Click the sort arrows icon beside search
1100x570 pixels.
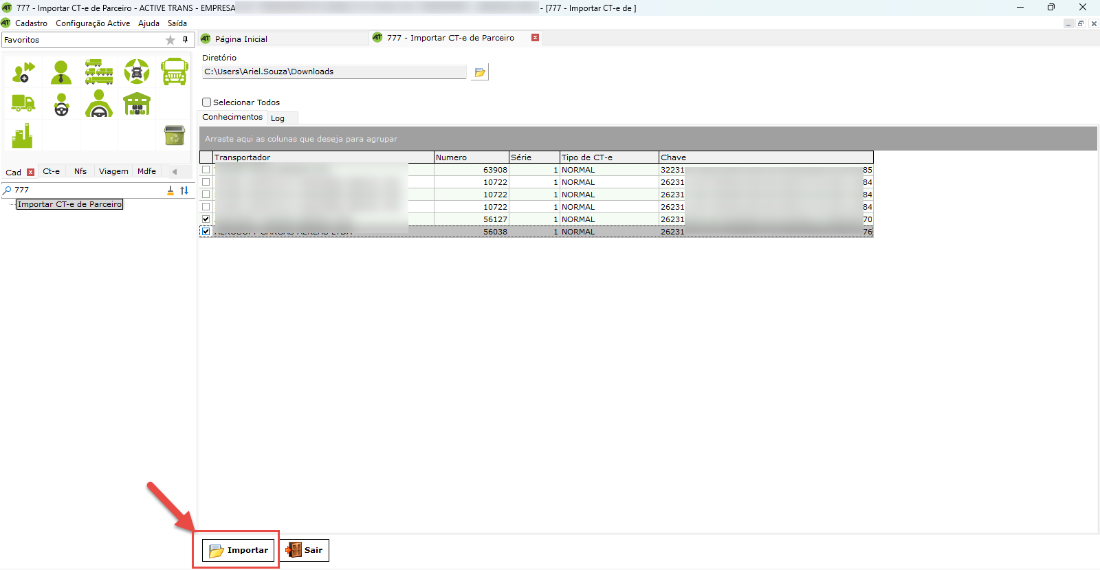pyautogui.click(x=185, y=190)
